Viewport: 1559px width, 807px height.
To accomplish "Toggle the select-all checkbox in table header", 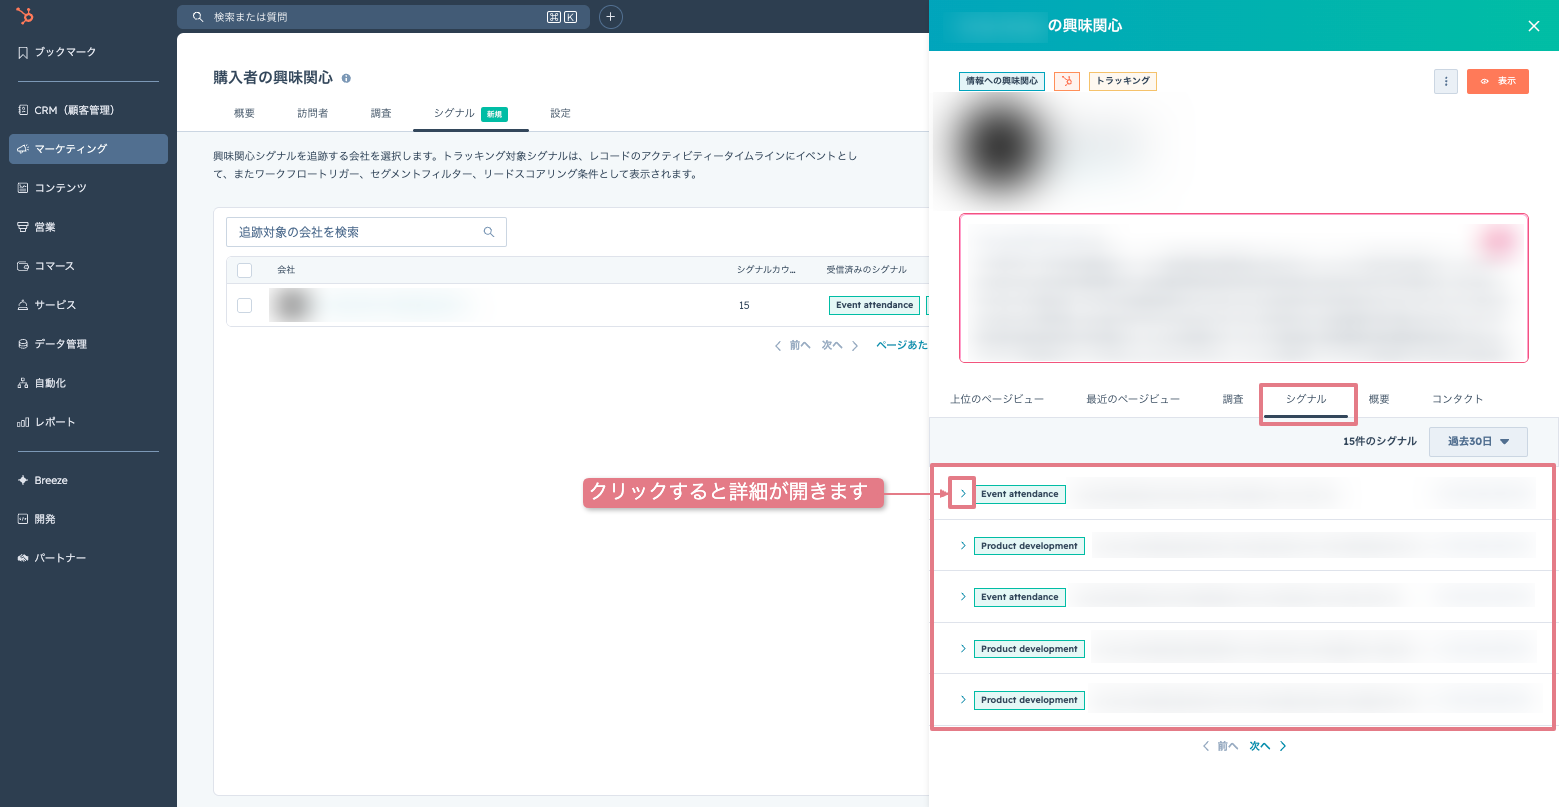I will click(245, 270).
